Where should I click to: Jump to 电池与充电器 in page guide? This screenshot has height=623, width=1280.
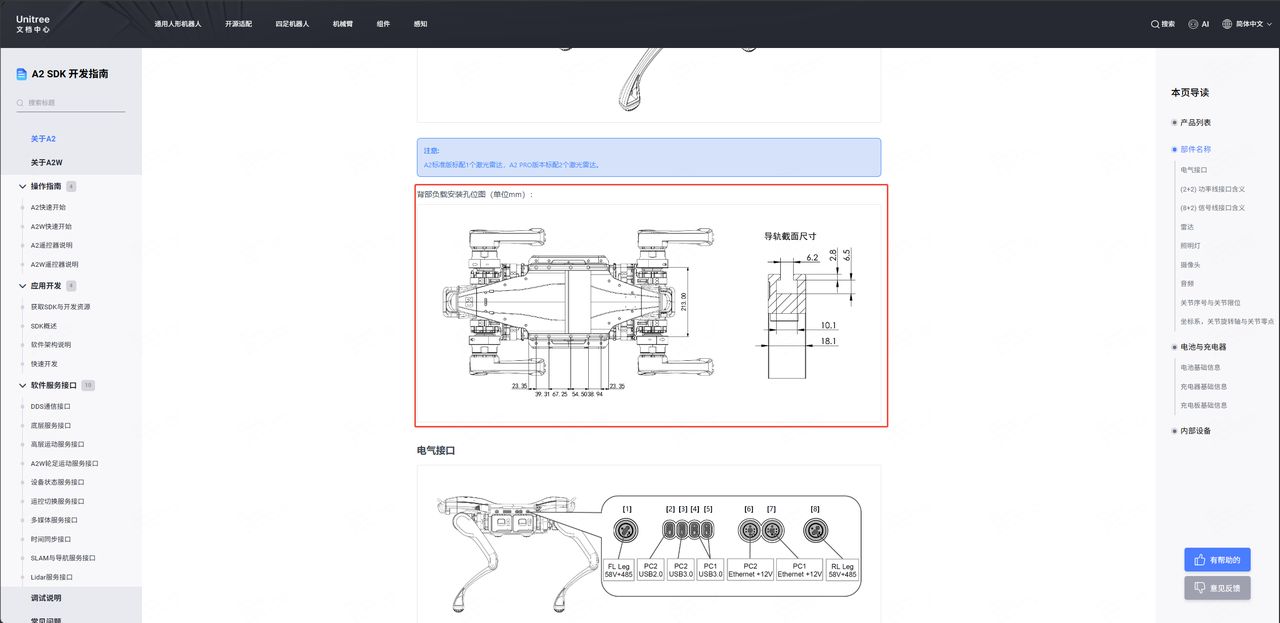point(1203,347)
